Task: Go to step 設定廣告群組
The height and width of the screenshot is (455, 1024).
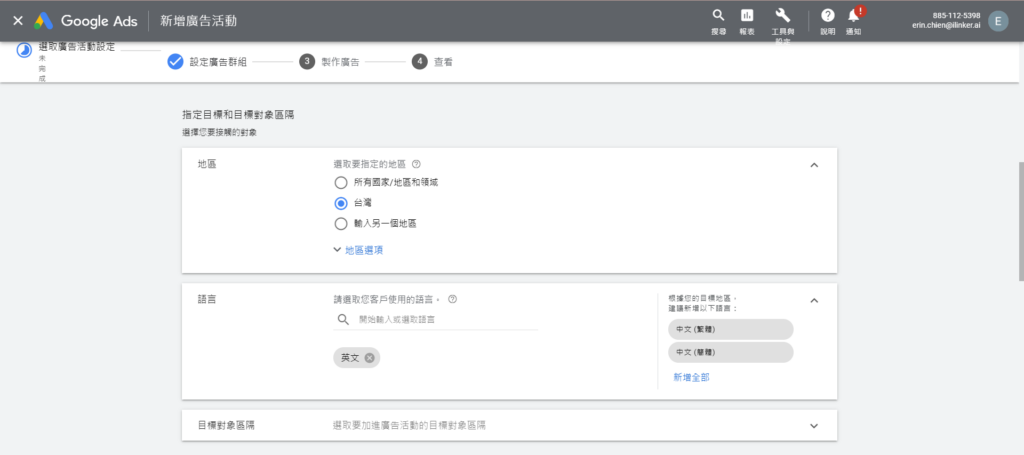Action: click(218, 63)
